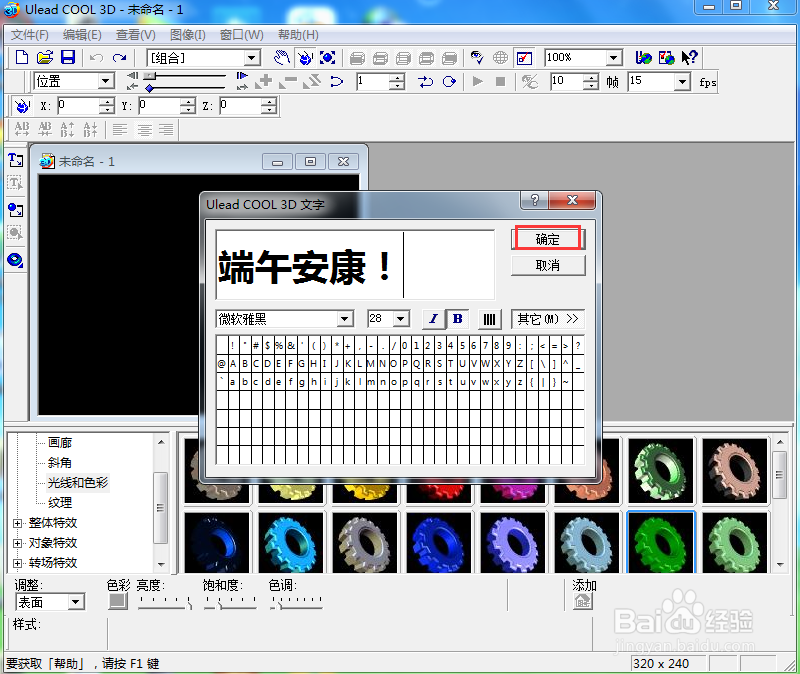Open the 位置 property dropdown
Image resolution: width=800 pixels, height=674 pixels.
(106, 82)
